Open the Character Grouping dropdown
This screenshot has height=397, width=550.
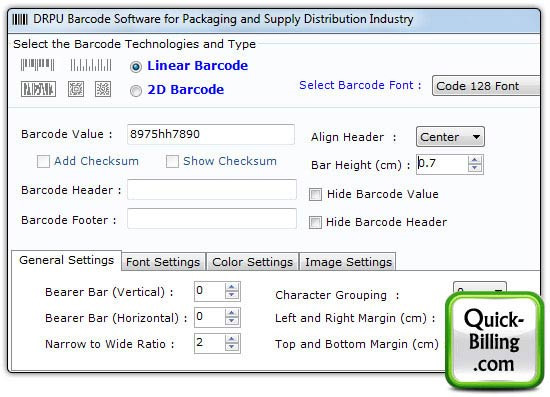tap(479, 287)
